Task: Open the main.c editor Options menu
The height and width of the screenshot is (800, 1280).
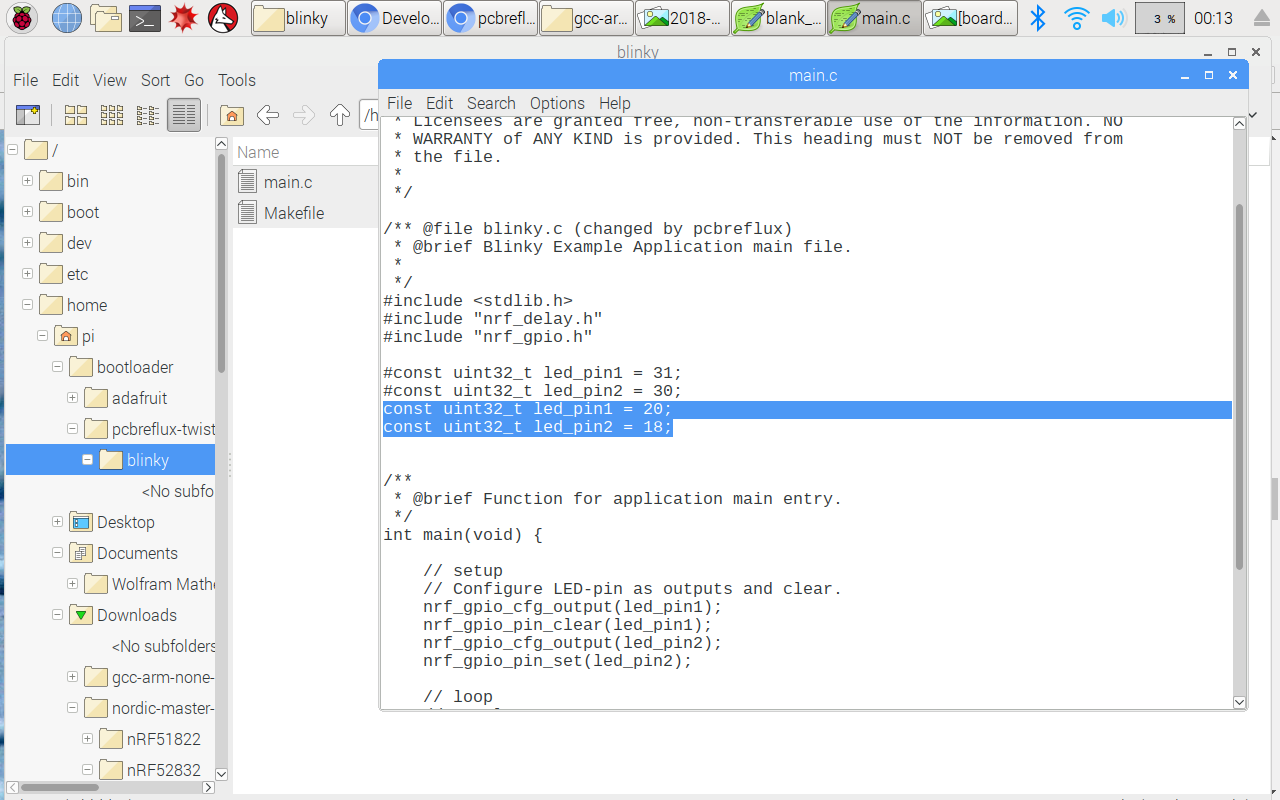Action: (557, 103)
